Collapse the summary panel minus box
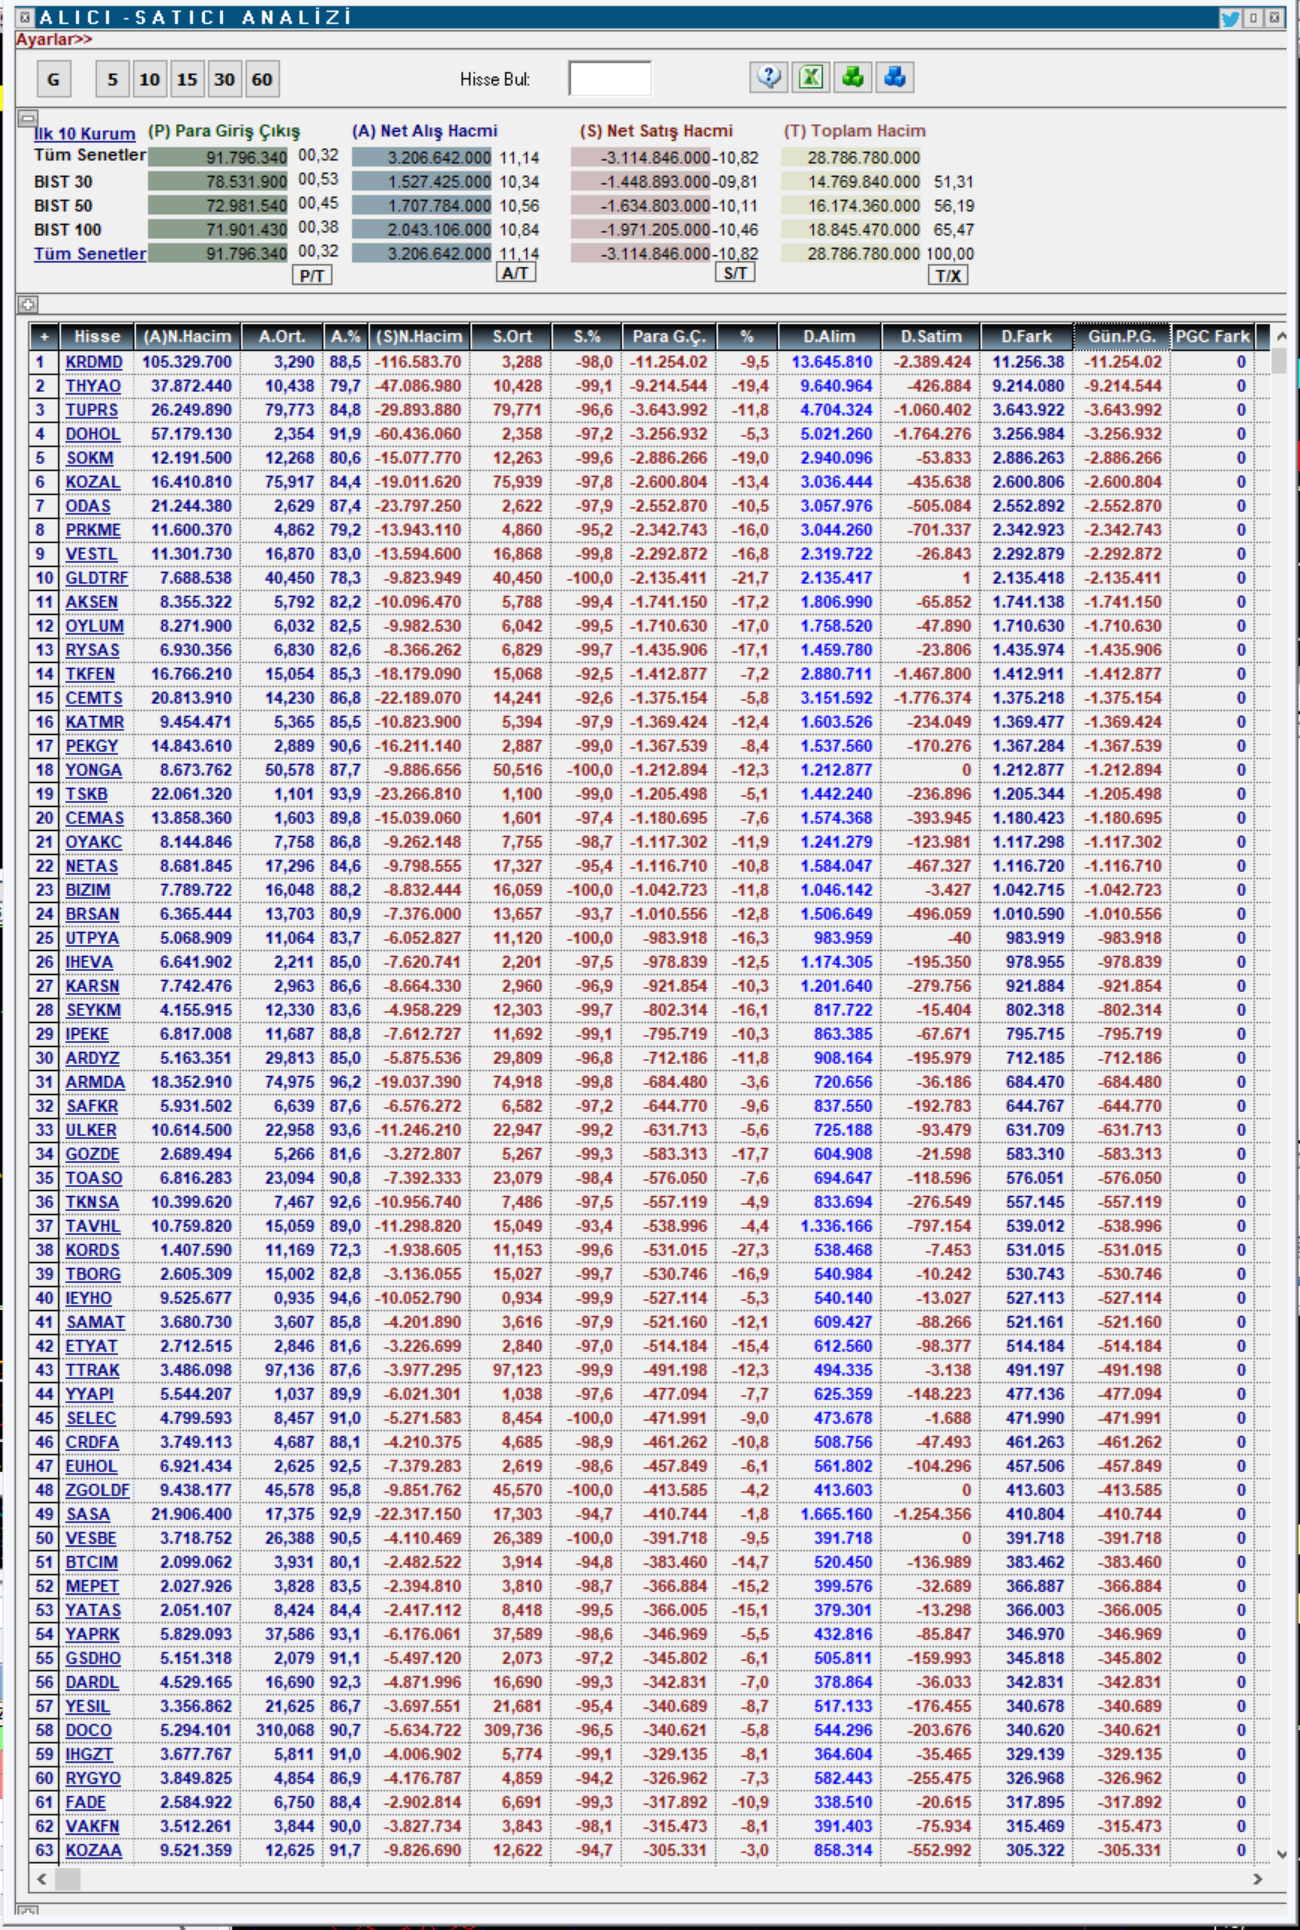Screen dimensions: 1300x1930 [28, 118]
